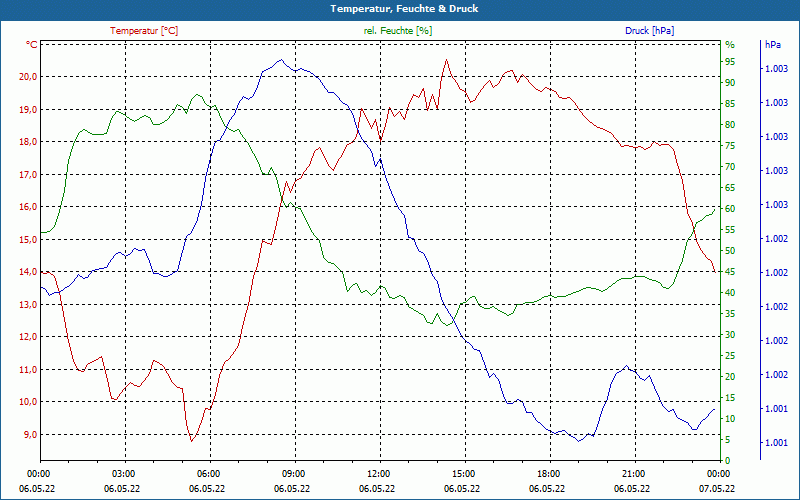Screen dimensions: 800x500
Task: Select the green 'rel. Feuchte [%]' legend label
Action: 397,31
